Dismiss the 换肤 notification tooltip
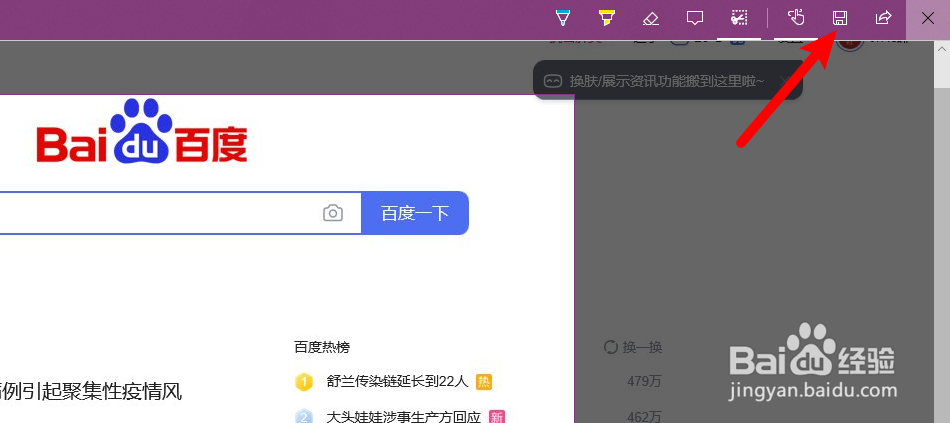950x423 pixels. [784, 80]
